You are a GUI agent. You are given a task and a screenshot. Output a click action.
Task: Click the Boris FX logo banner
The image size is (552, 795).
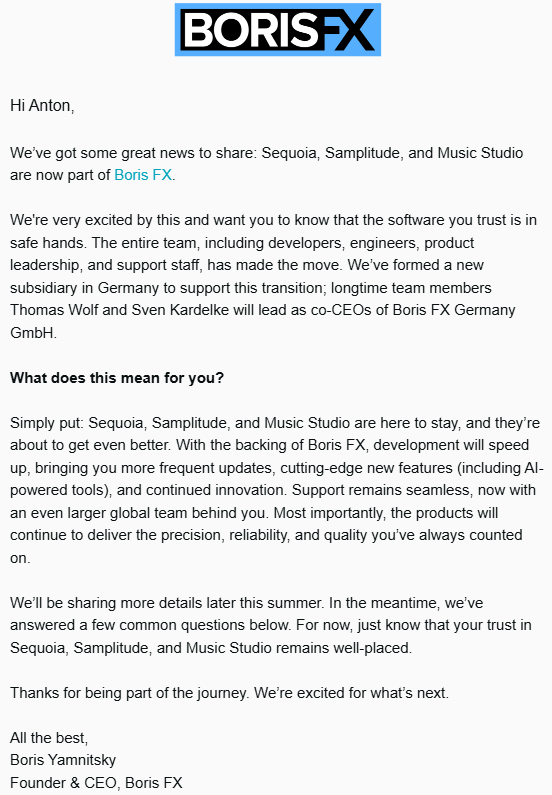[x=278, y=29]
